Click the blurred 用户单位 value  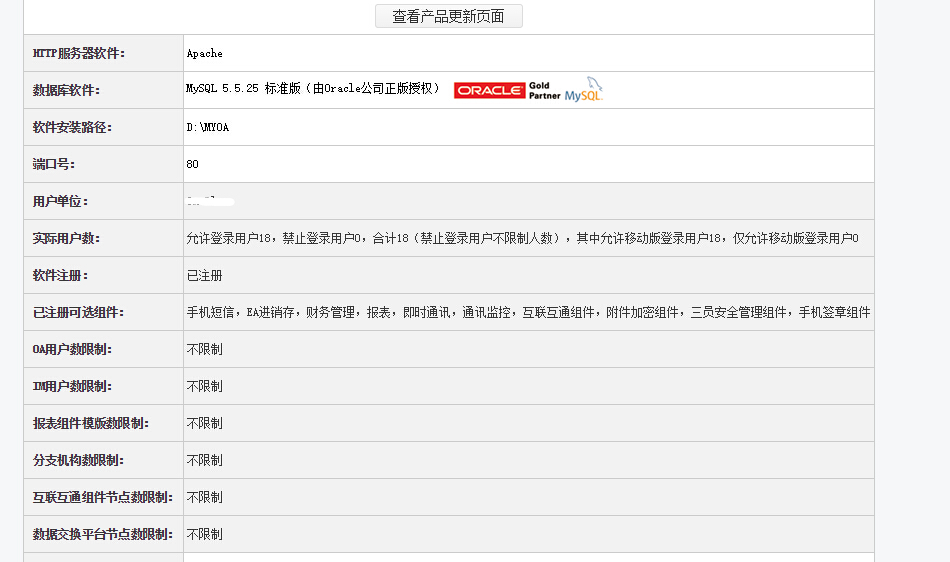coord(209,201)
